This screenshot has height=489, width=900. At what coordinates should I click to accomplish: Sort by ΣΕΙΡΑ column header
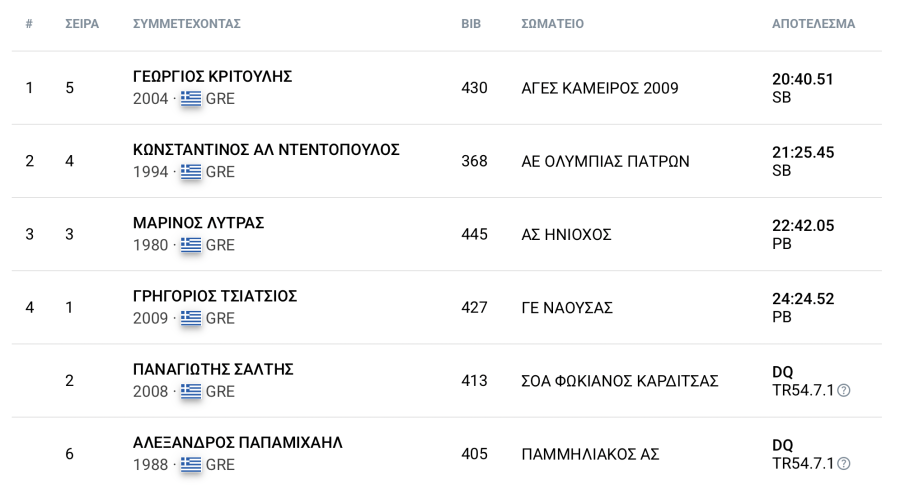click(x=82, y=24)
